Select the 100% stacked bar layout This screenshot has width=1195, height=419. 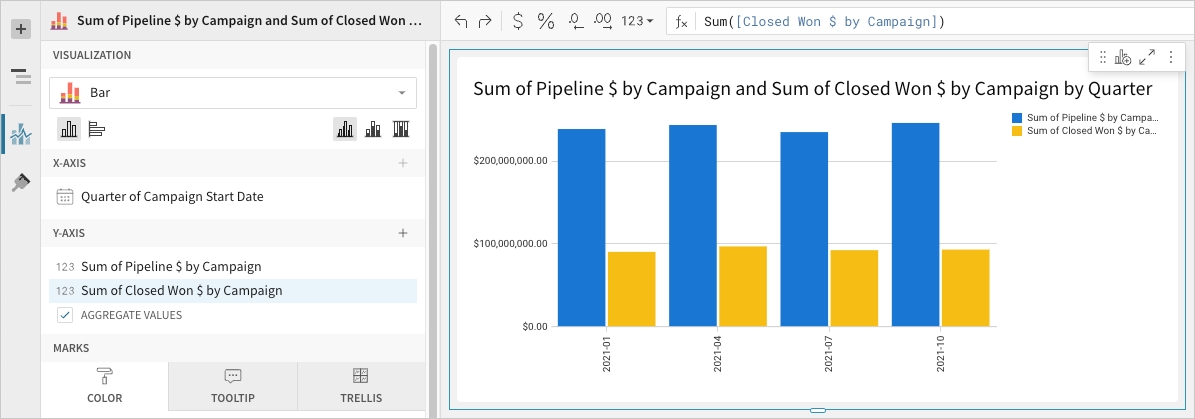pyautogui.click(x=401, y=128)
